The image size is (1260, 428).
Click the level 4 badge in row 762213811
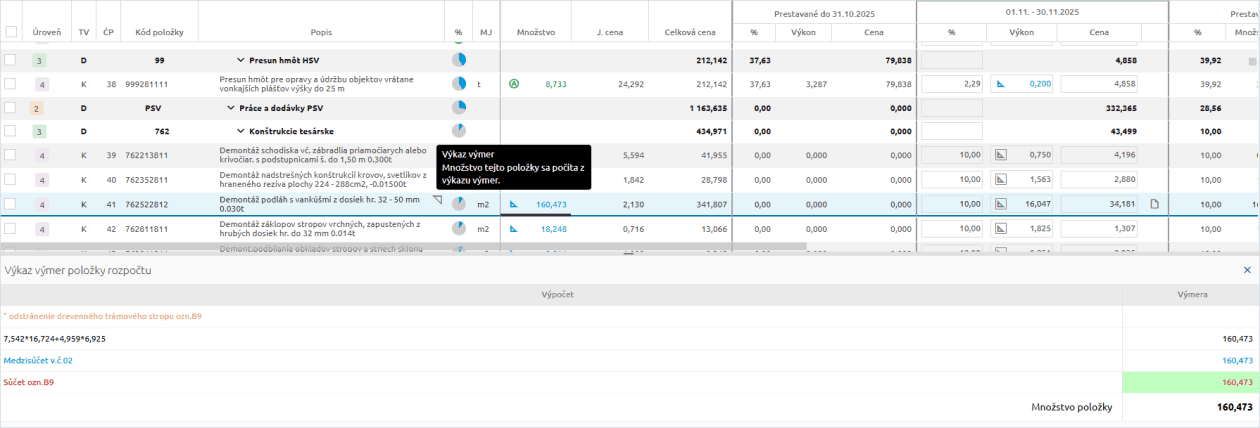pyautogui.click(x=42, y=156)
